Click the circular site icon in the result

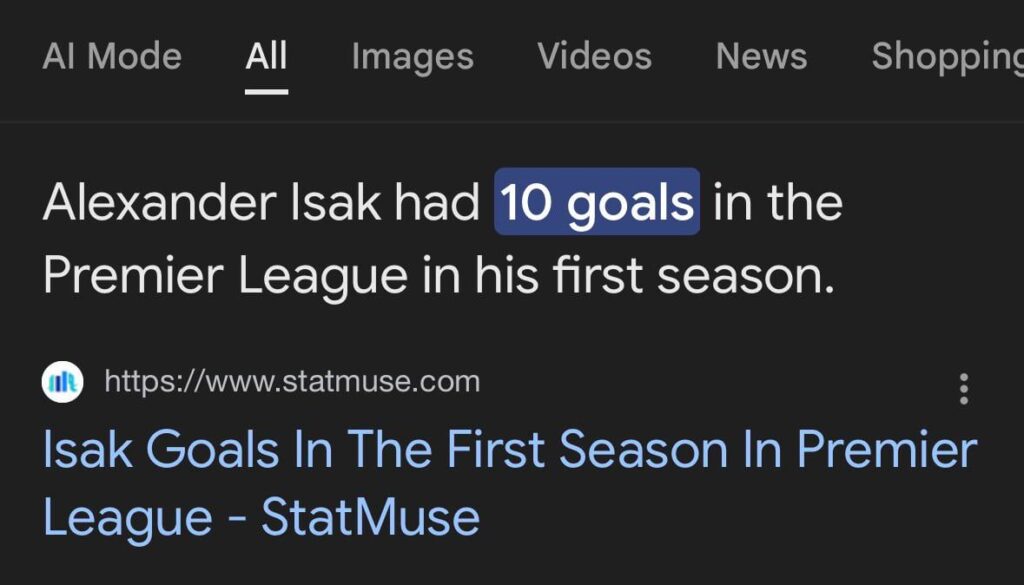[62, 381]
